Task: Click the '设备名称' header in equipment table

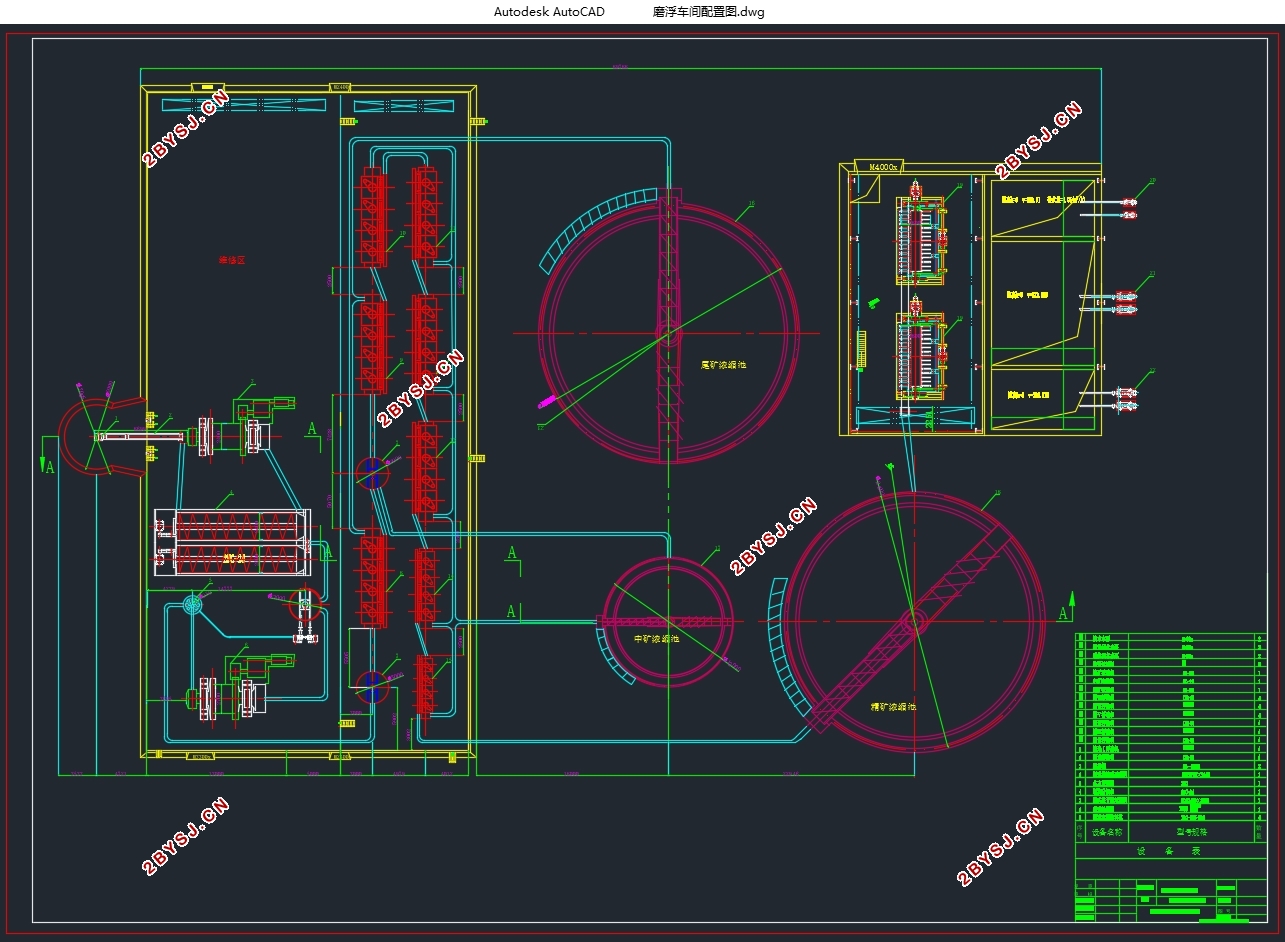Action: (x=1107, y=831)
